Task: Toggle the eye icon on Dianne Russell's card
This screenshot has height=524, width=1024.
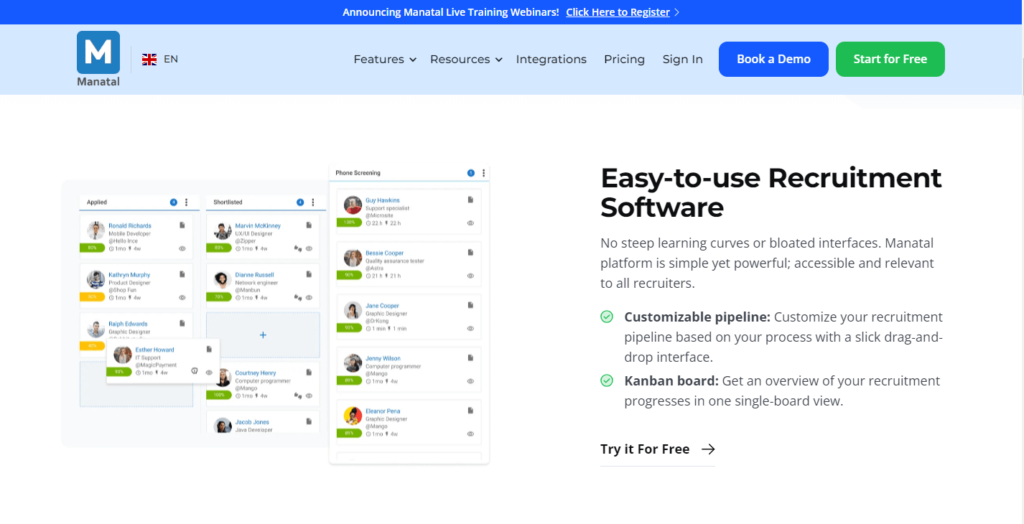Action: [309, 297]
